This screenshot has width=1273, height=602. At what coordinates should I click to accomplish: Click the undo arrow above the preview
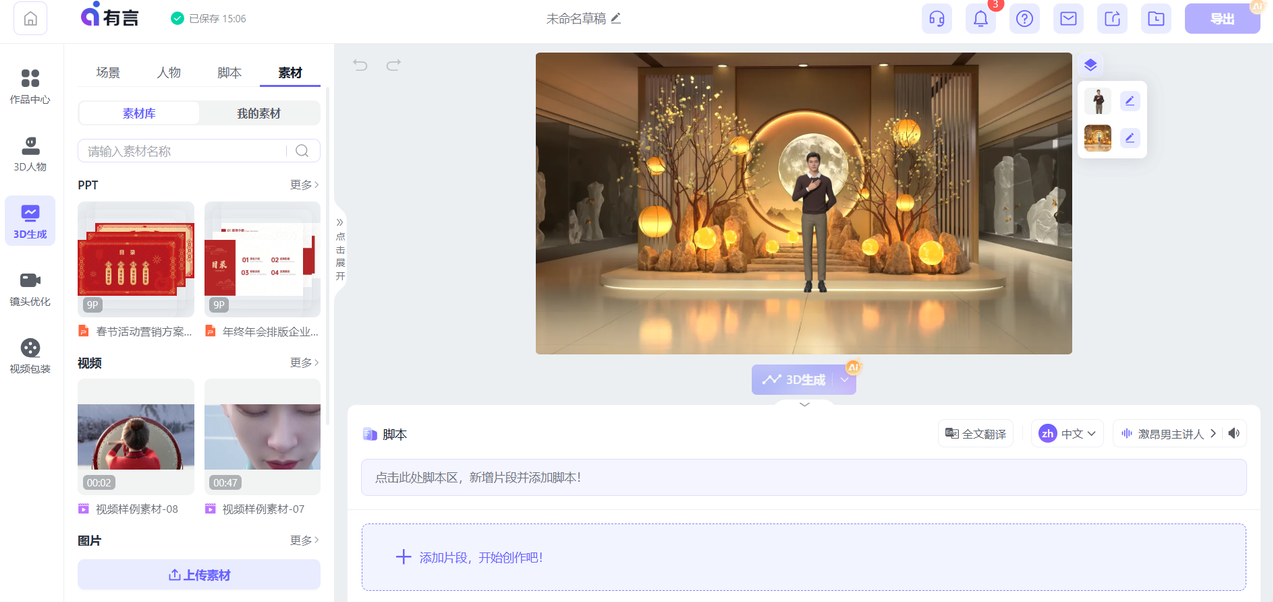[x=359, y=64]
